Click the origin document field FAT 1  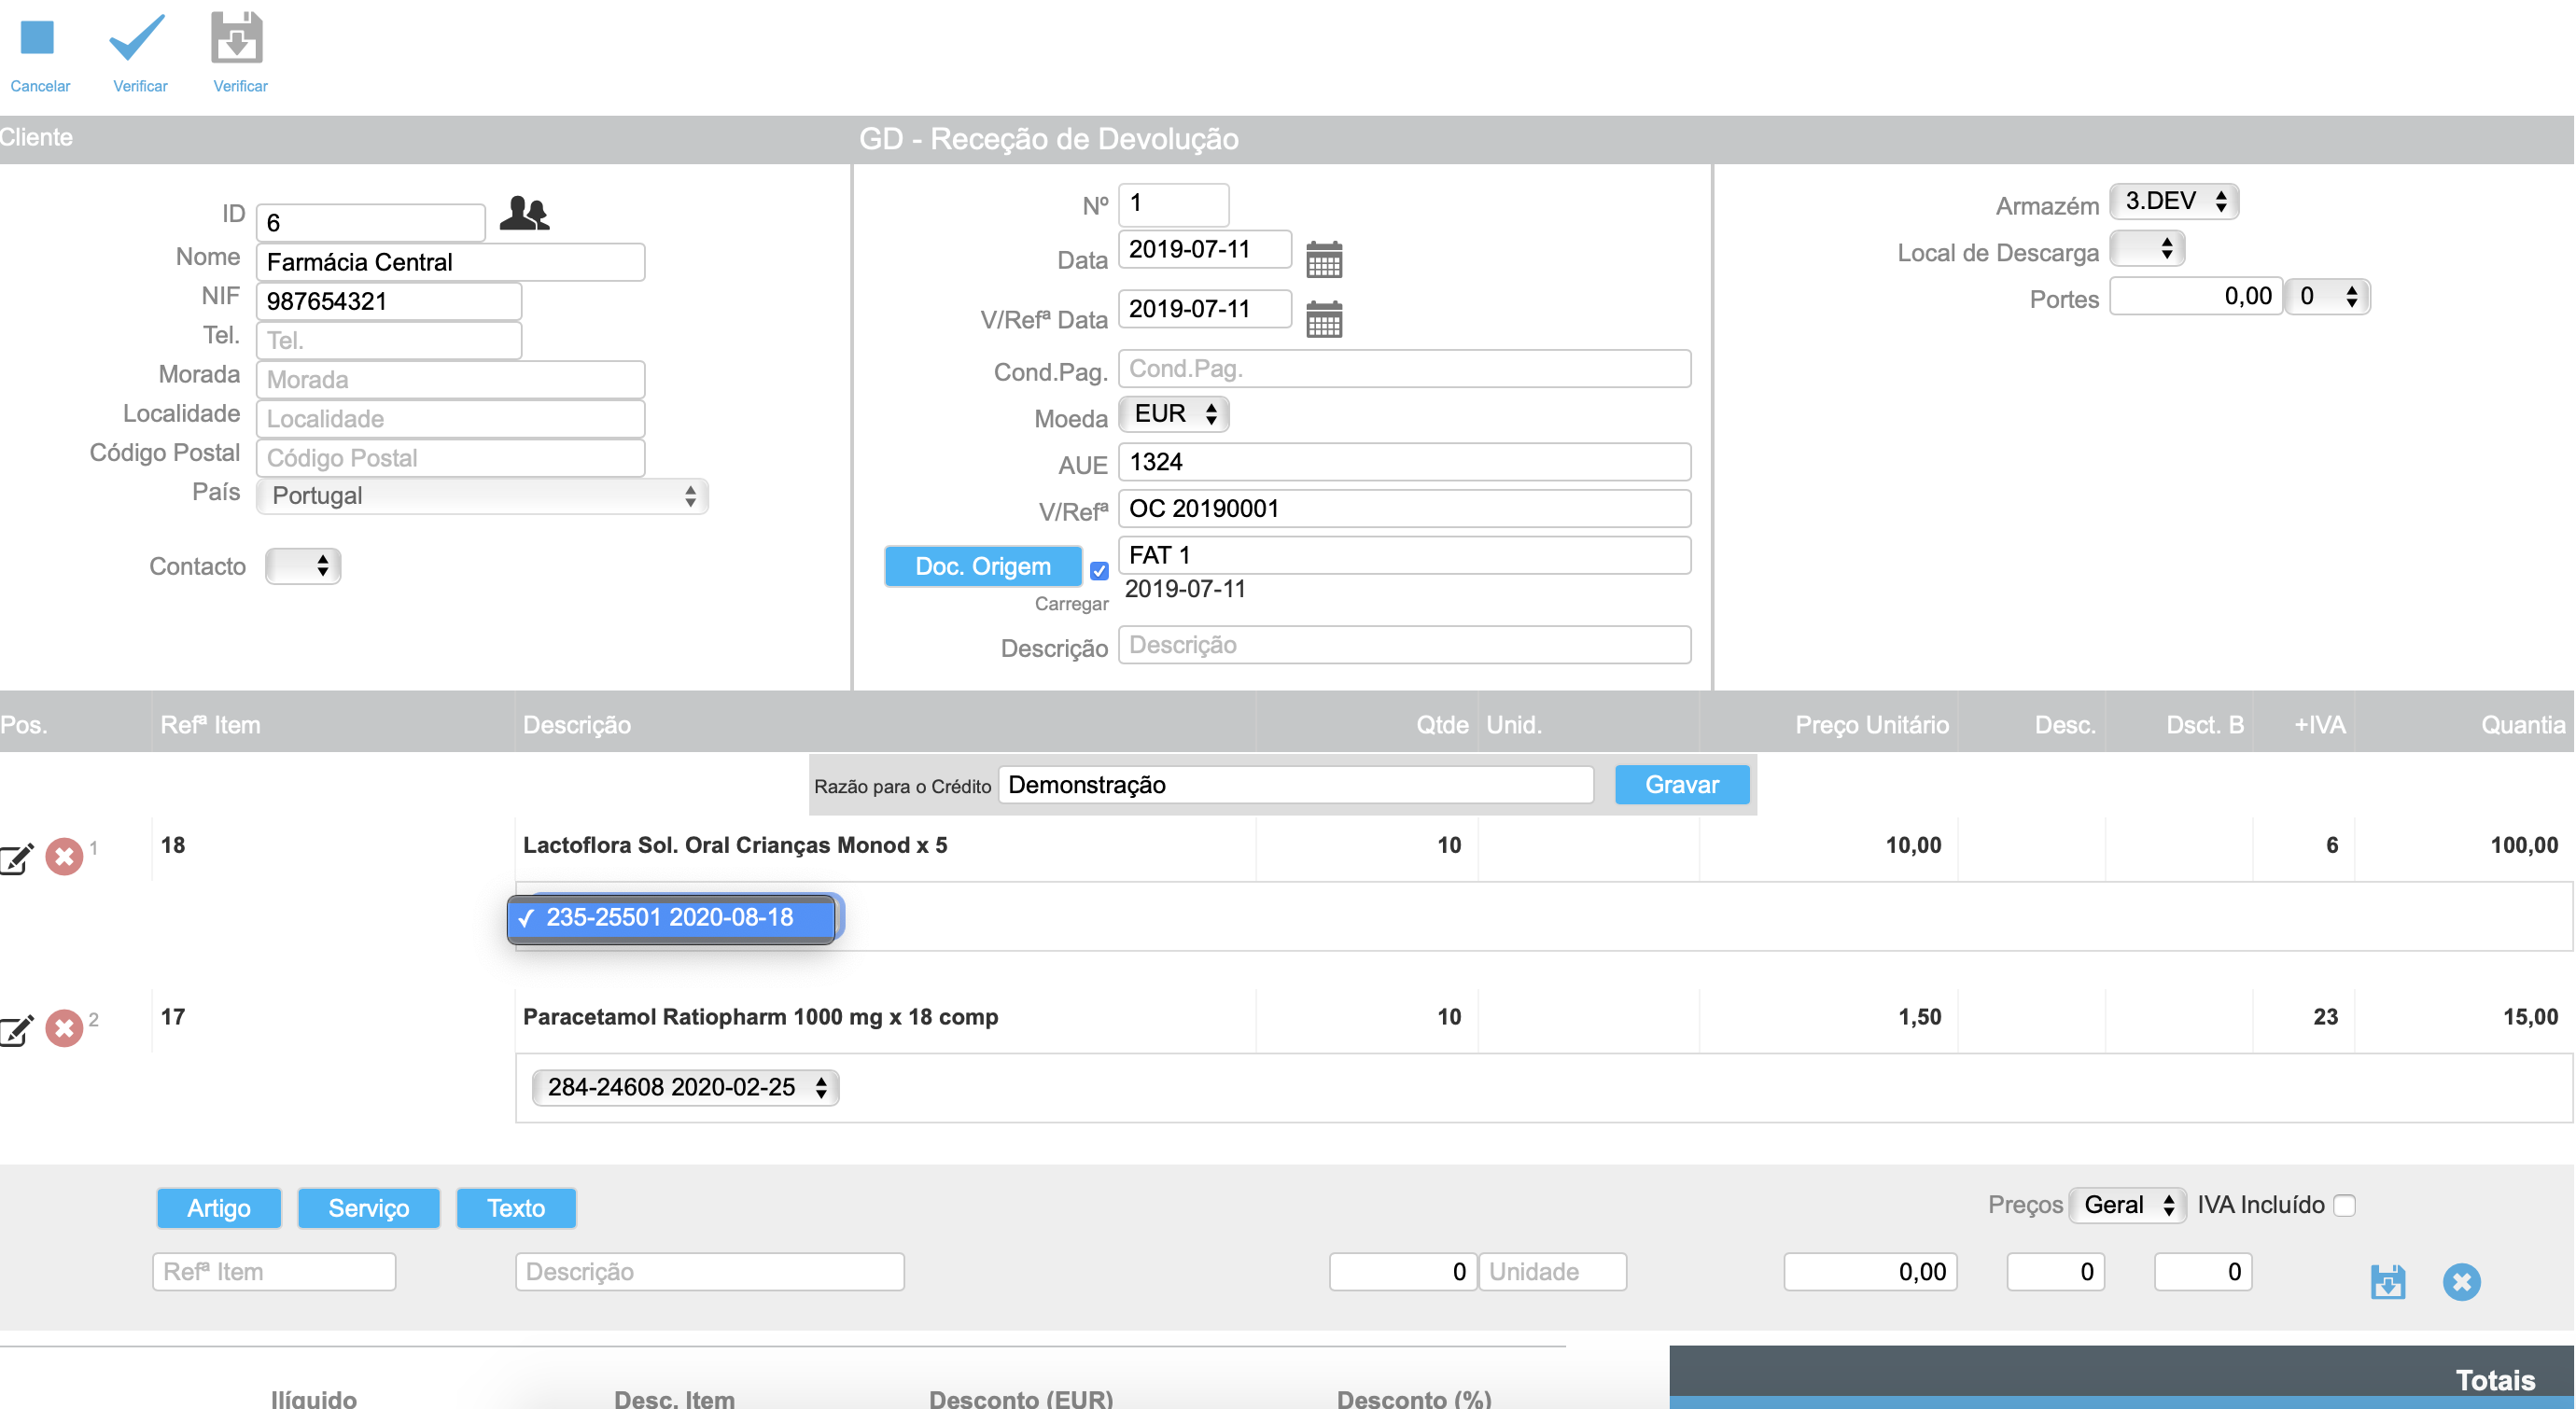[1405, 555]
